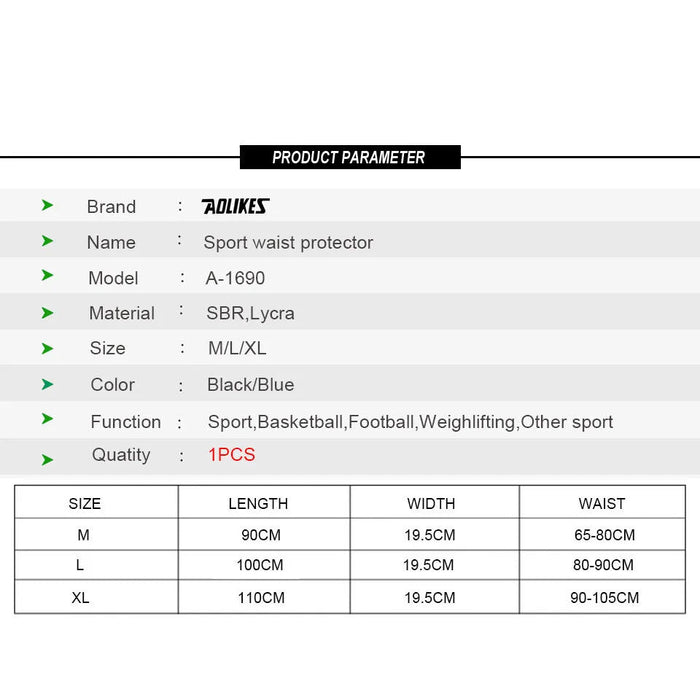Viewport: 700px width, 700px height.
Task: Click the red 1PCS quantity text
Action: 232,455
